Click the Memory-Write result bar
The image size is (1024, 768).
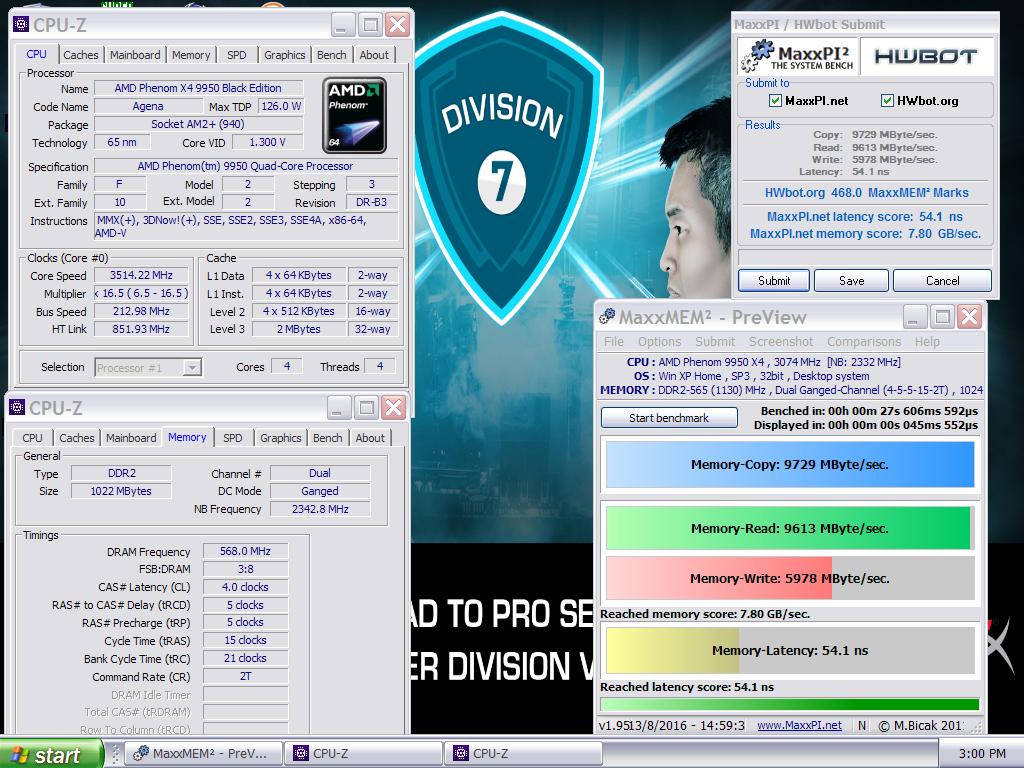coord(790,578)
